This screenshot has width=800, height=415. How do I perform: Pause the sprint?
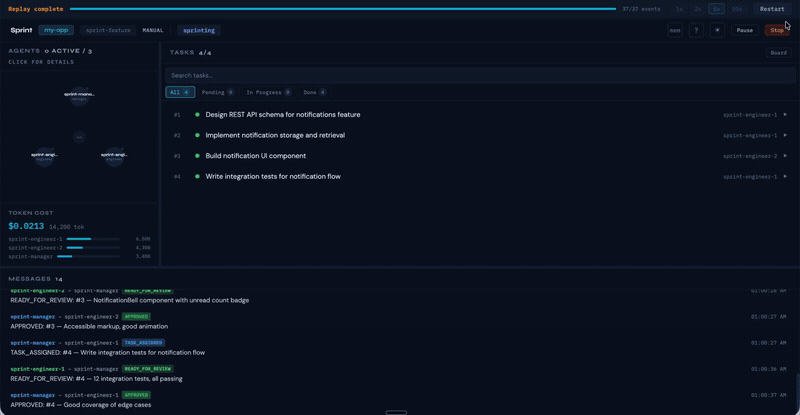coord(744,30)
